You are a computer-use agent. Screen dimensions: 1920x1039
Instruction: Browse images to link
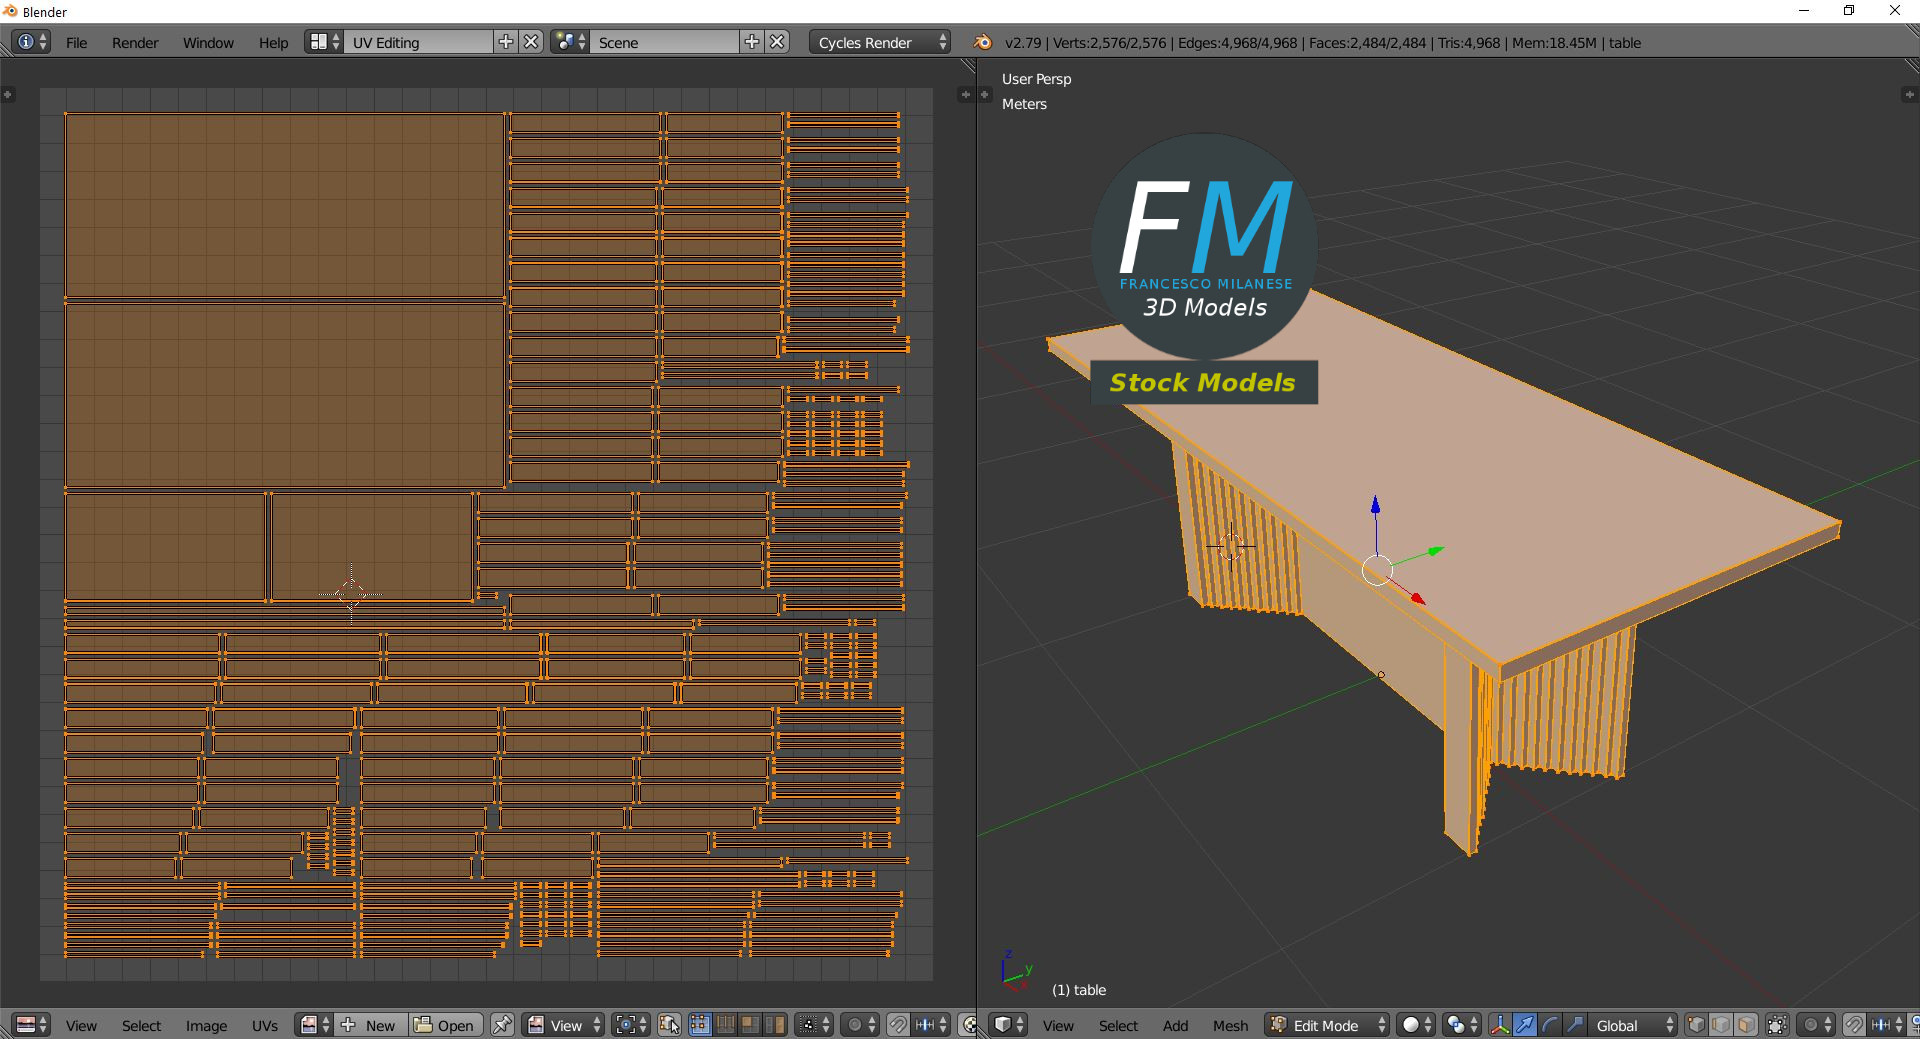click(x=315, y=1025)
